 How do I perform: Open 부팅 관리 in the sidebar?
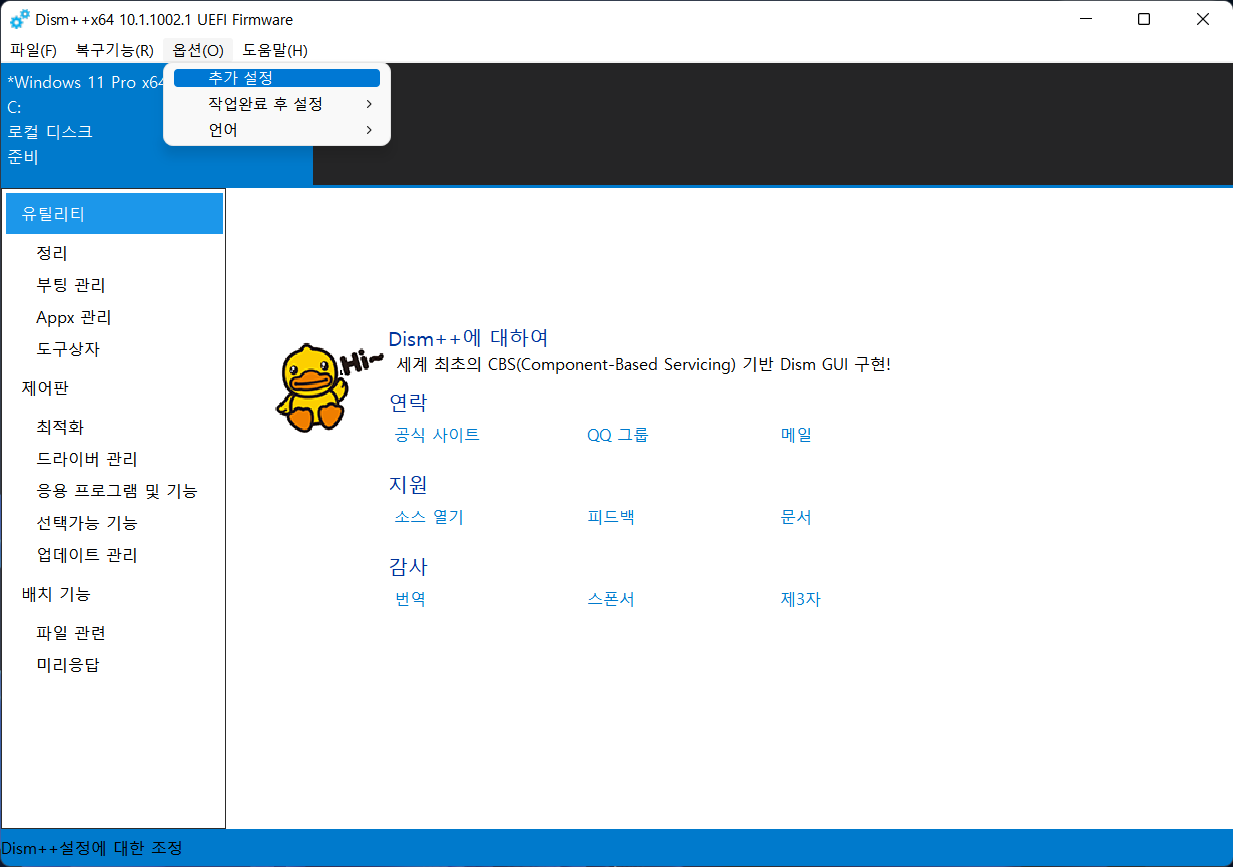tap(71, 286)
